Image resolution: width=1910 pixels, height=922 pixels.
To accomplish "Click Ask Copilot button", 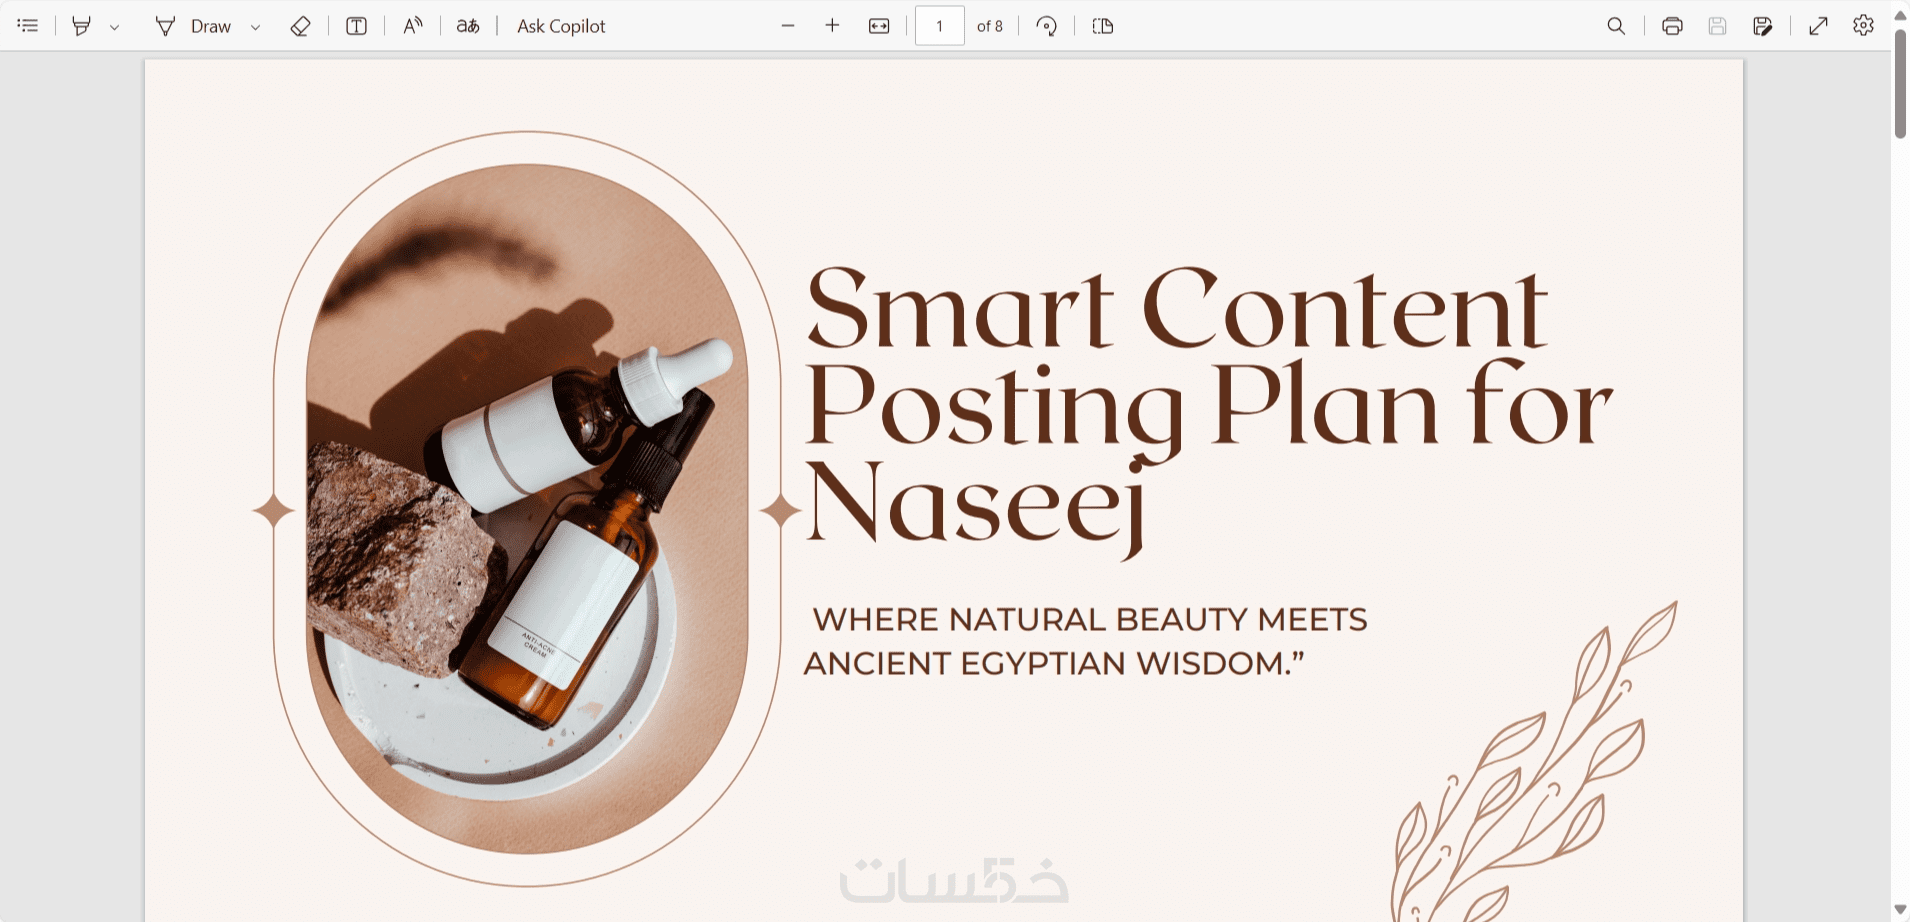I will [x=561, y=26].
